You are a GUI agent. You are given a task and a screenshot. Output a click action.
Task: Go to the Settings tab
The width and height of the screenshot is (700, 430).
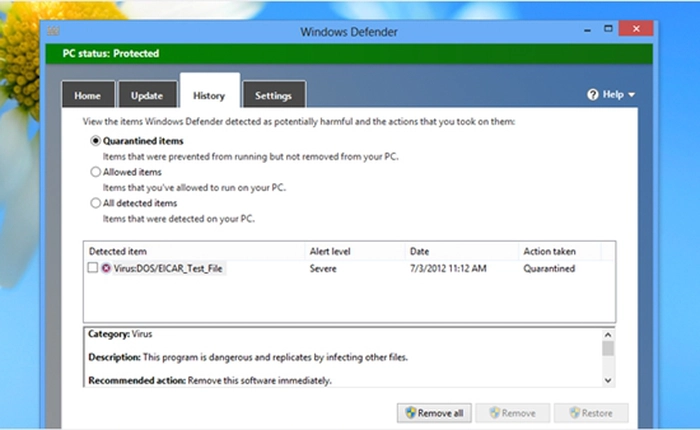[x=273, y=95]
